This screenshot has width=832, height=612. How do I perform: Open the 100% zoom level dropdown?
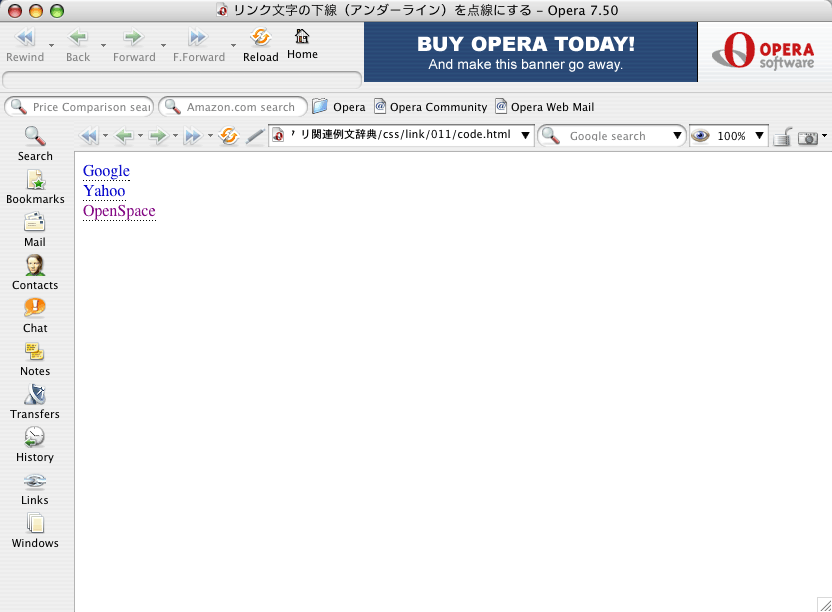click(x=759, y=136)
